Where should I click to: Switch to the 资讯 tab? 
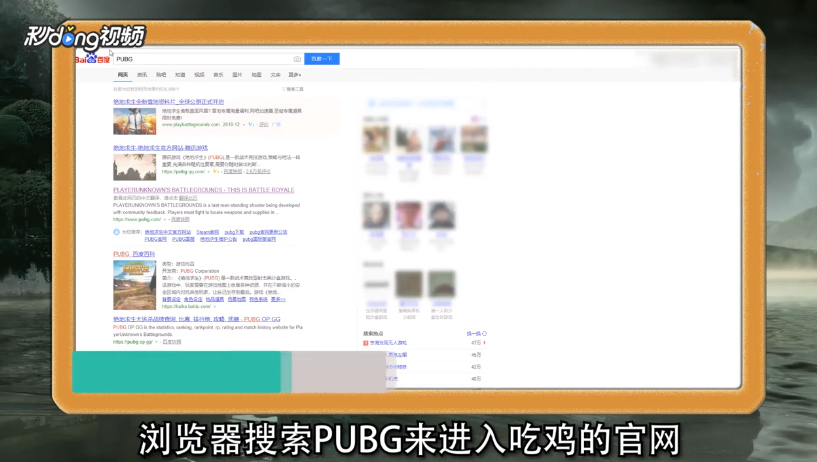click(142, 75)
